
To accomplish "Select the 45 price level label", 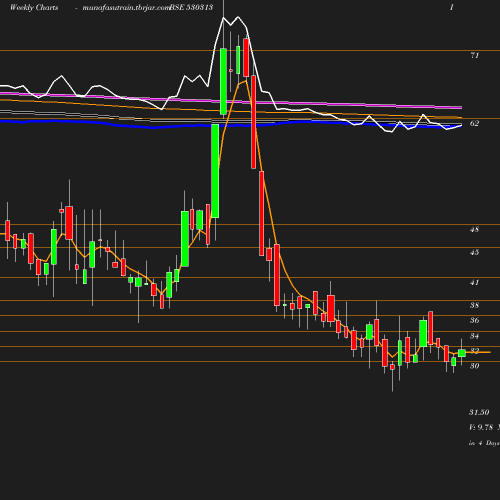I will [x=474, y=252].
